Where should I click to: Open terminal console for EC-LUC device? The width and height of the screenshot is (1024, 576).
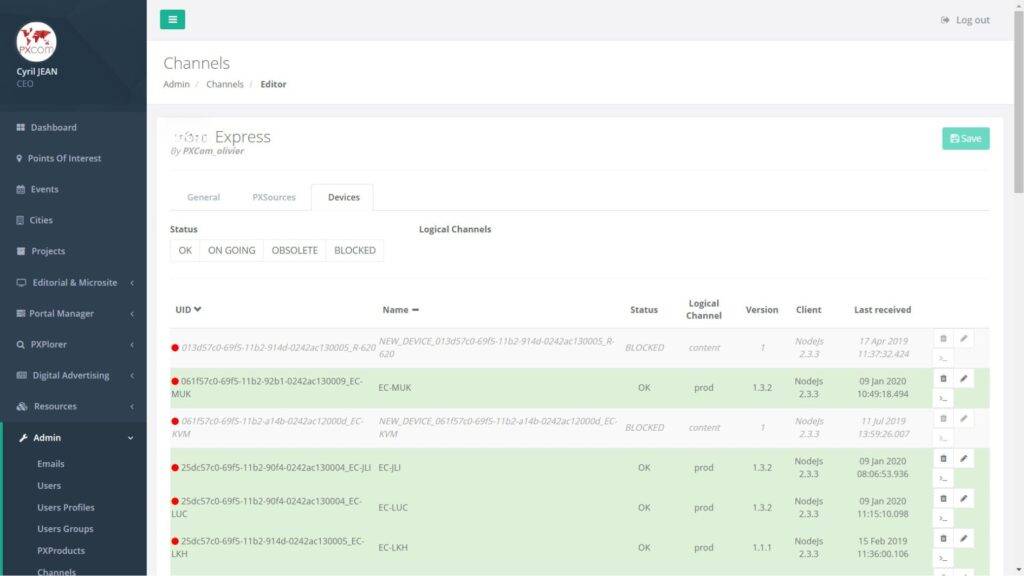[x=943, y=517]
